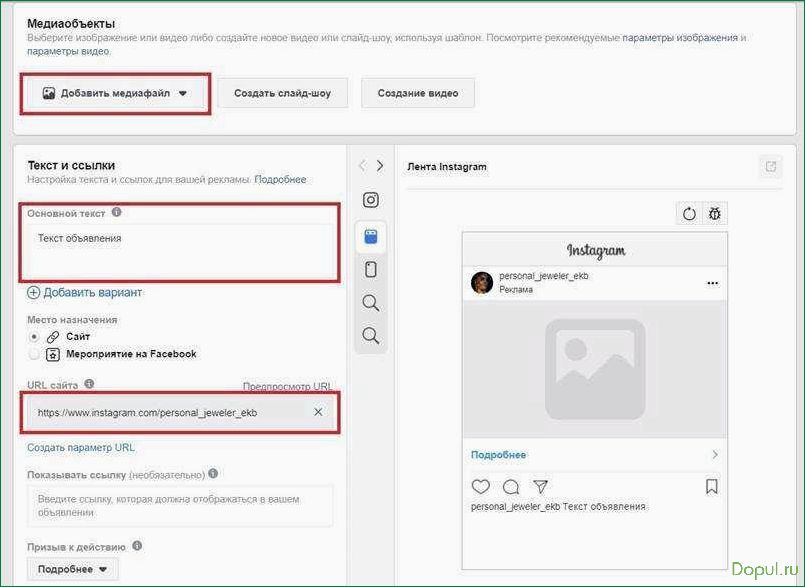This screenshot has width=805, height=587.
Task: Click info icon next to Показывать ссылку
Action: tap(213, 473)
